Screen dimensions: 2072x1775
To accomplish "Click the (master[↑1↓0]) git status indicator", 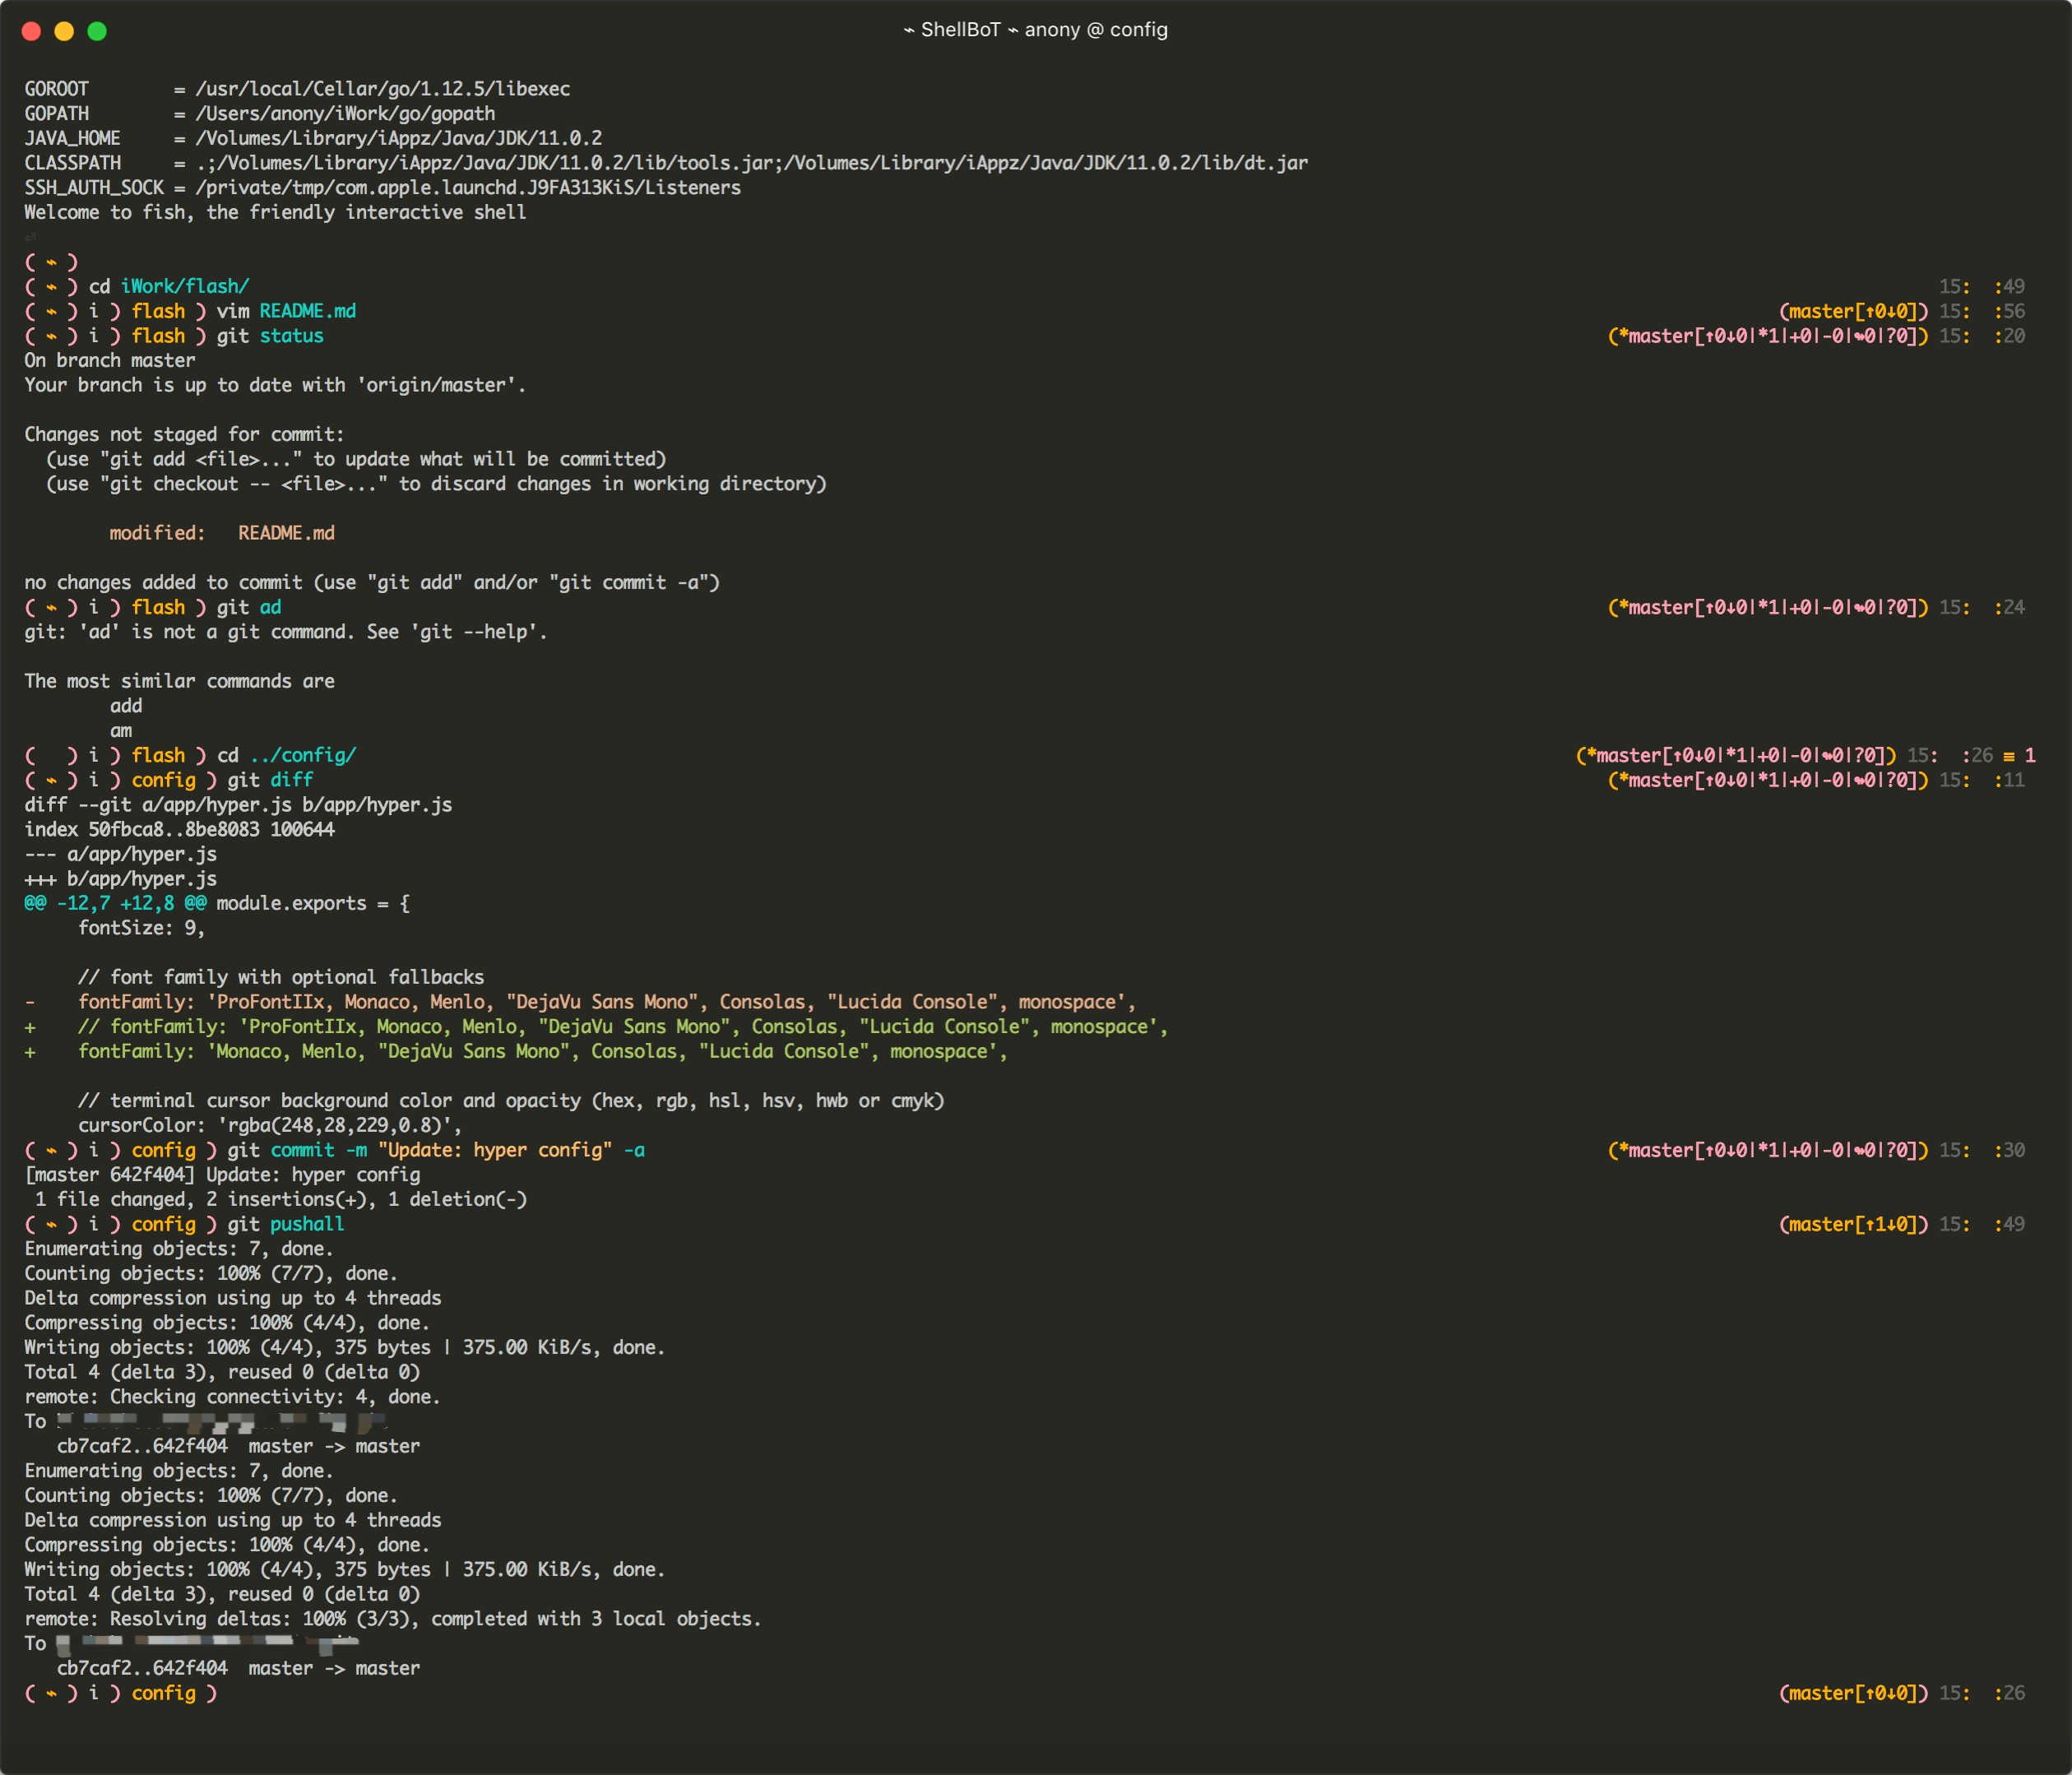I will pyautogui.click(x=1853, y=1224).
